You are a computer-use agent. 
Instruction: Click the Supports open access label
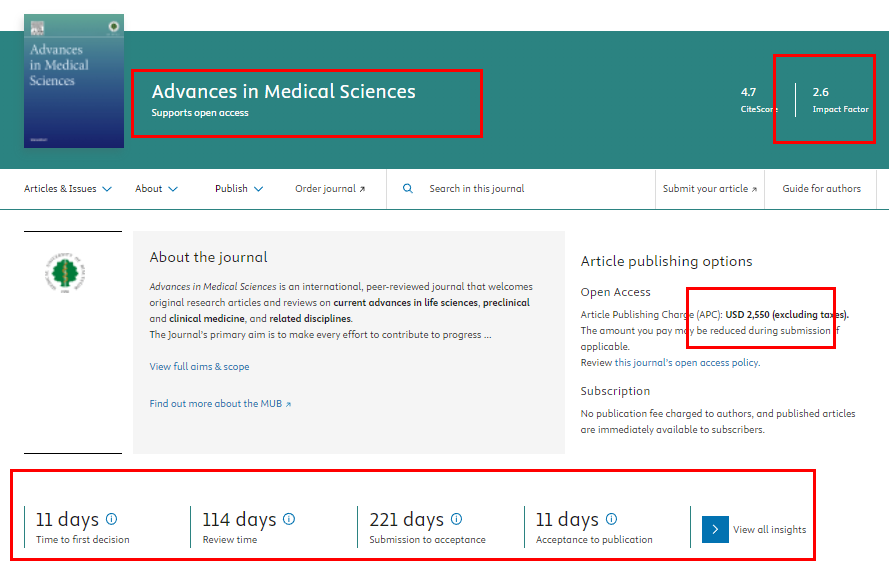[x=200, y=113]
